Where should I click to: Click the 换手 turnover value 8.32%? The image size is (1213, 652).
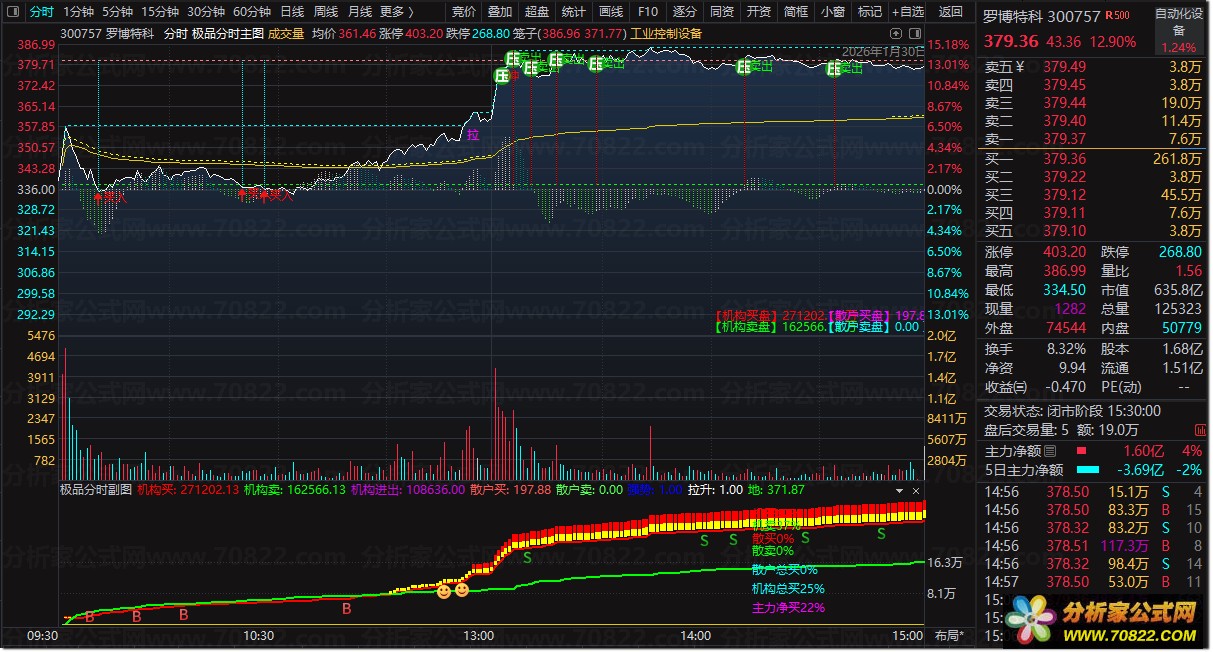pyautogui.click(x=1064, y=349)
